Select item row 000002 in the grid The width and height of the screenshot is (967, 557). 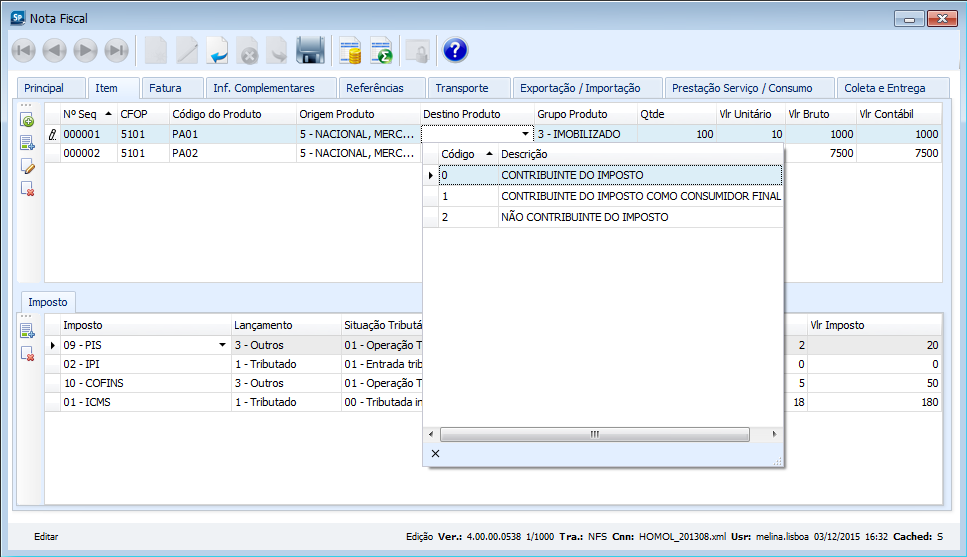(x=82, y=153)
